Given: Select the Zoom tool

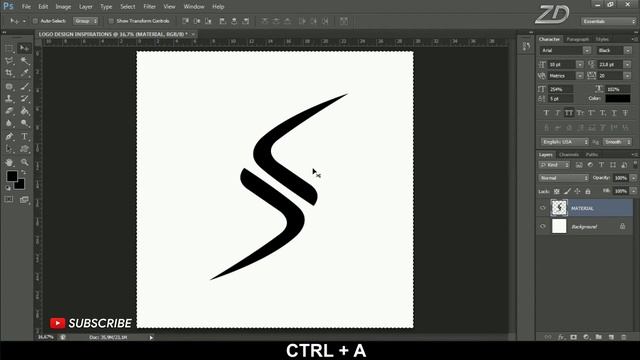Looking at the screenshot, I should coord(24,162).
